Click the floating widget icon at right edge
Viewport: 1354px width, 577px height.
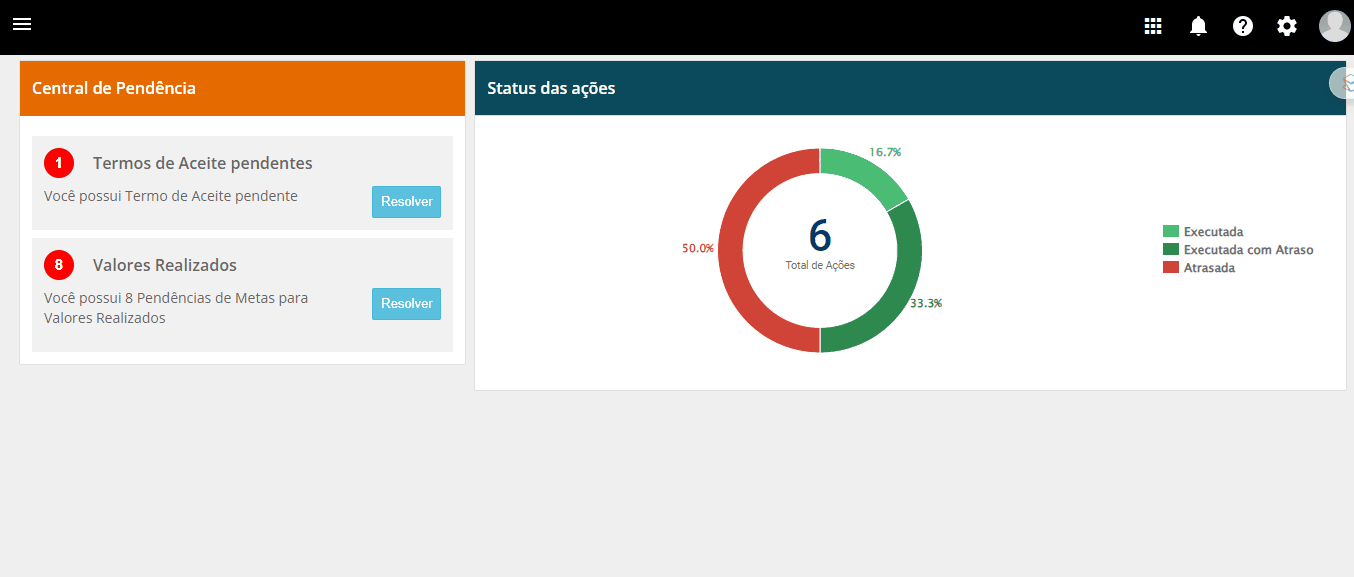coord(1342,83)
